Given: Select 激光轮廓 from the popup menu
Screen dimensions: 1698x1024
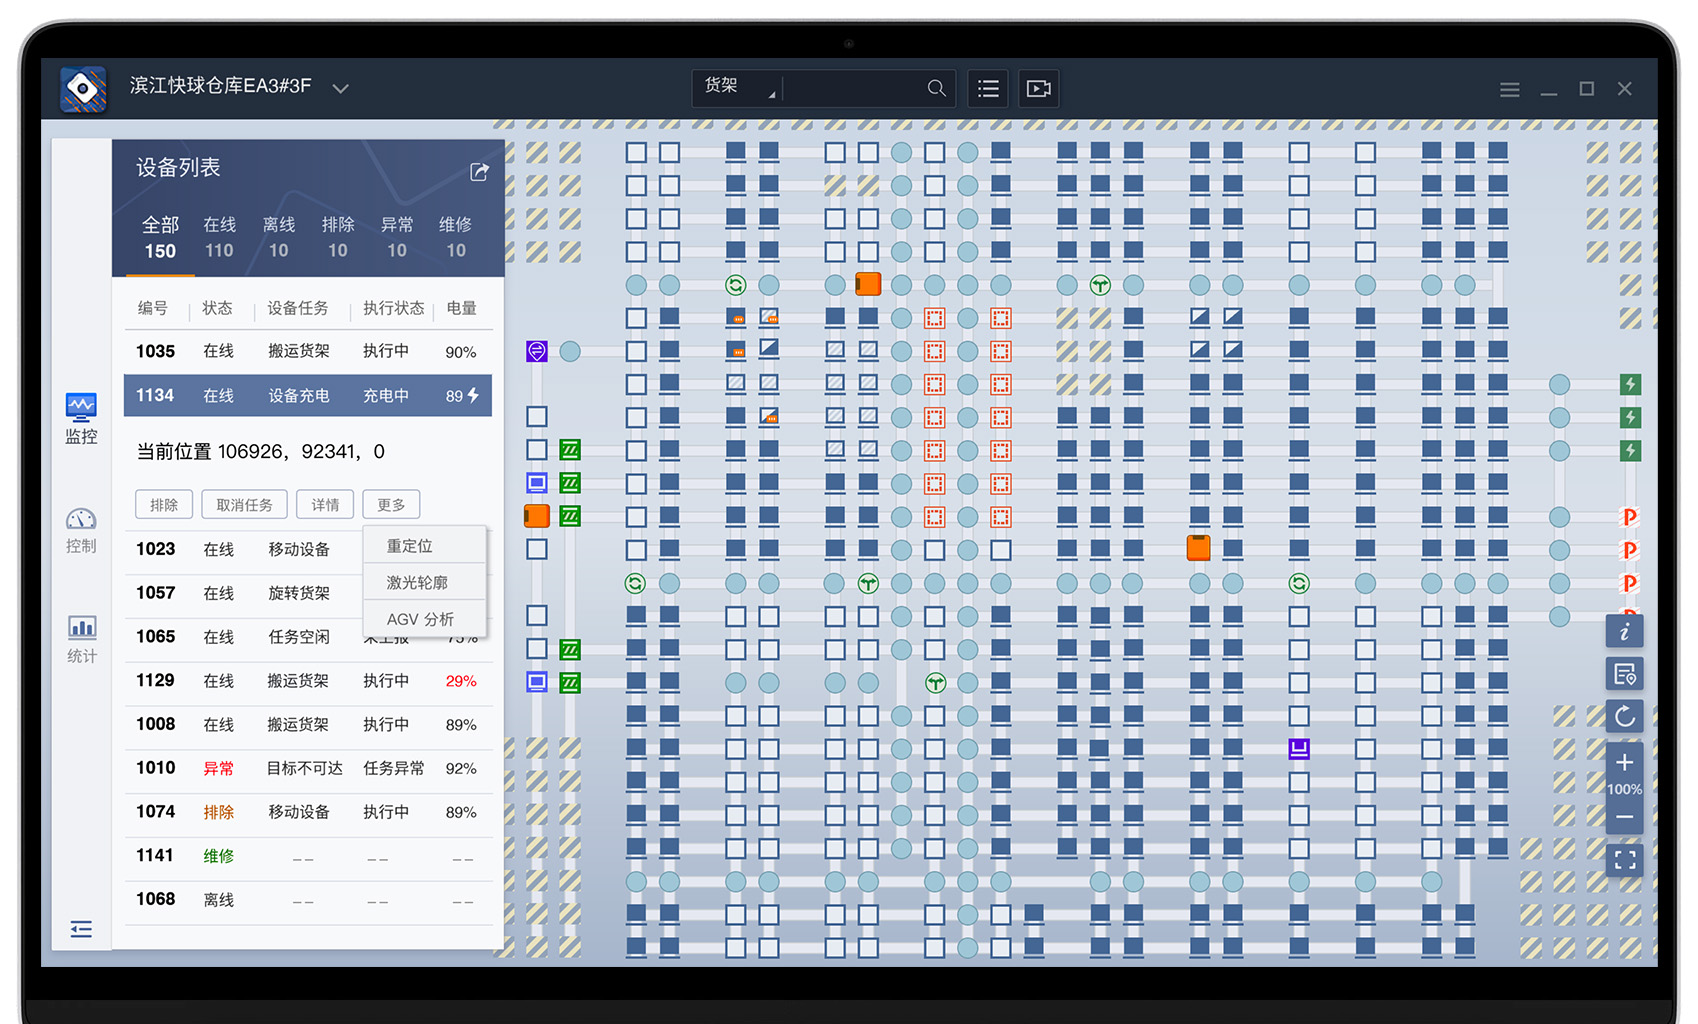Looking at the screenshot, I should (x=417, y=582).
